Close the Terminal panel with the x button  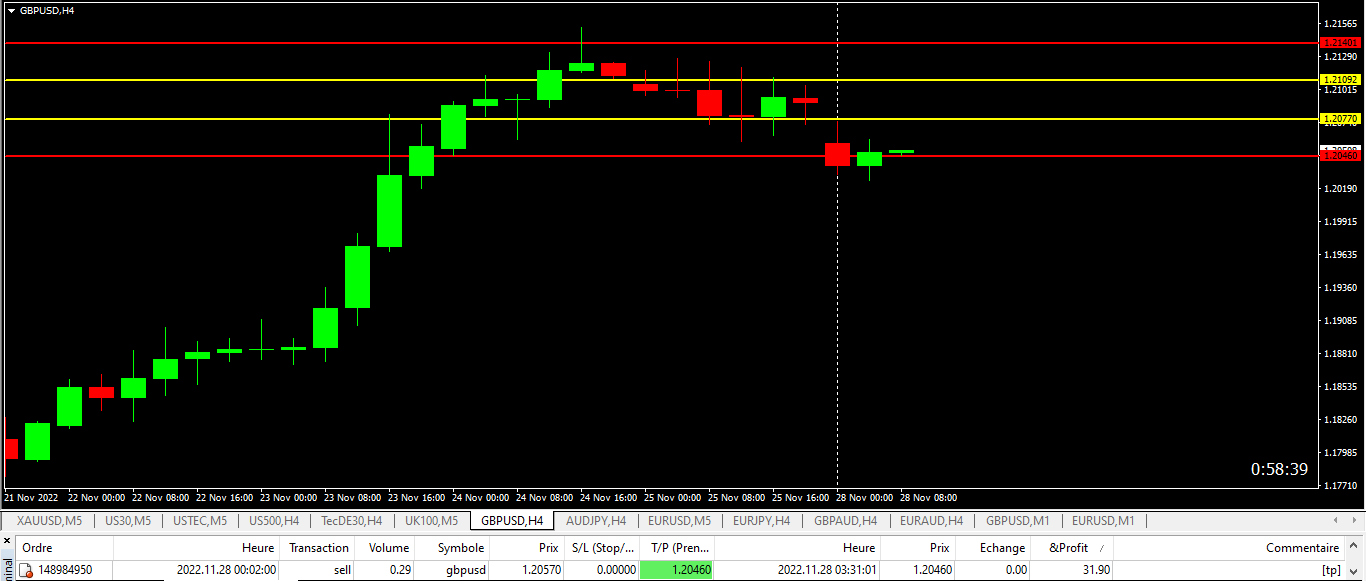(6, 542)
